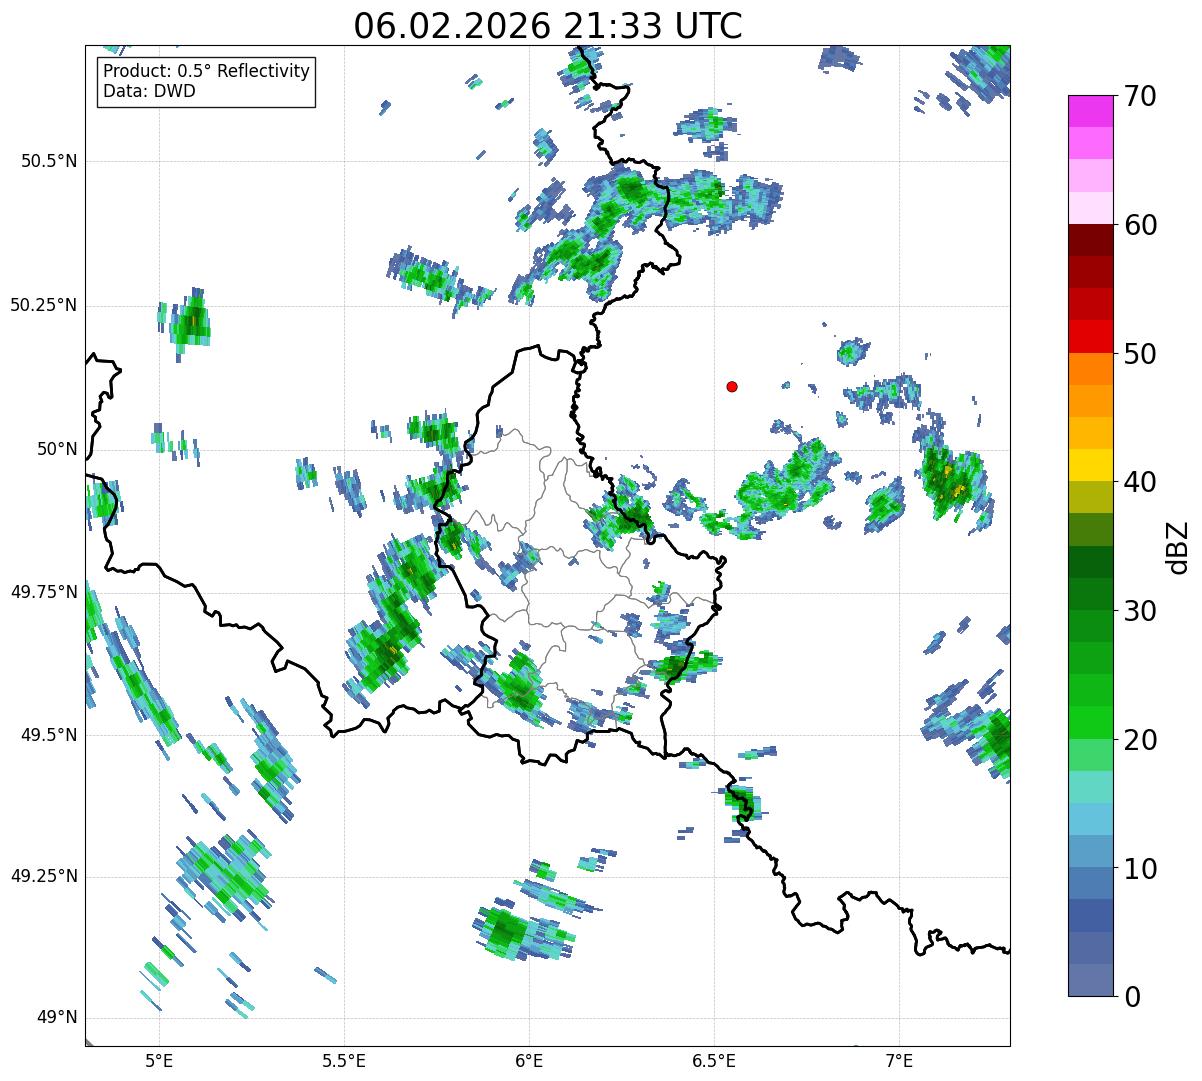Click the orange colorbar segment below 50
This screenshot has width=1202, height=1081.
pyautogui.click(x=1091, y=369)
